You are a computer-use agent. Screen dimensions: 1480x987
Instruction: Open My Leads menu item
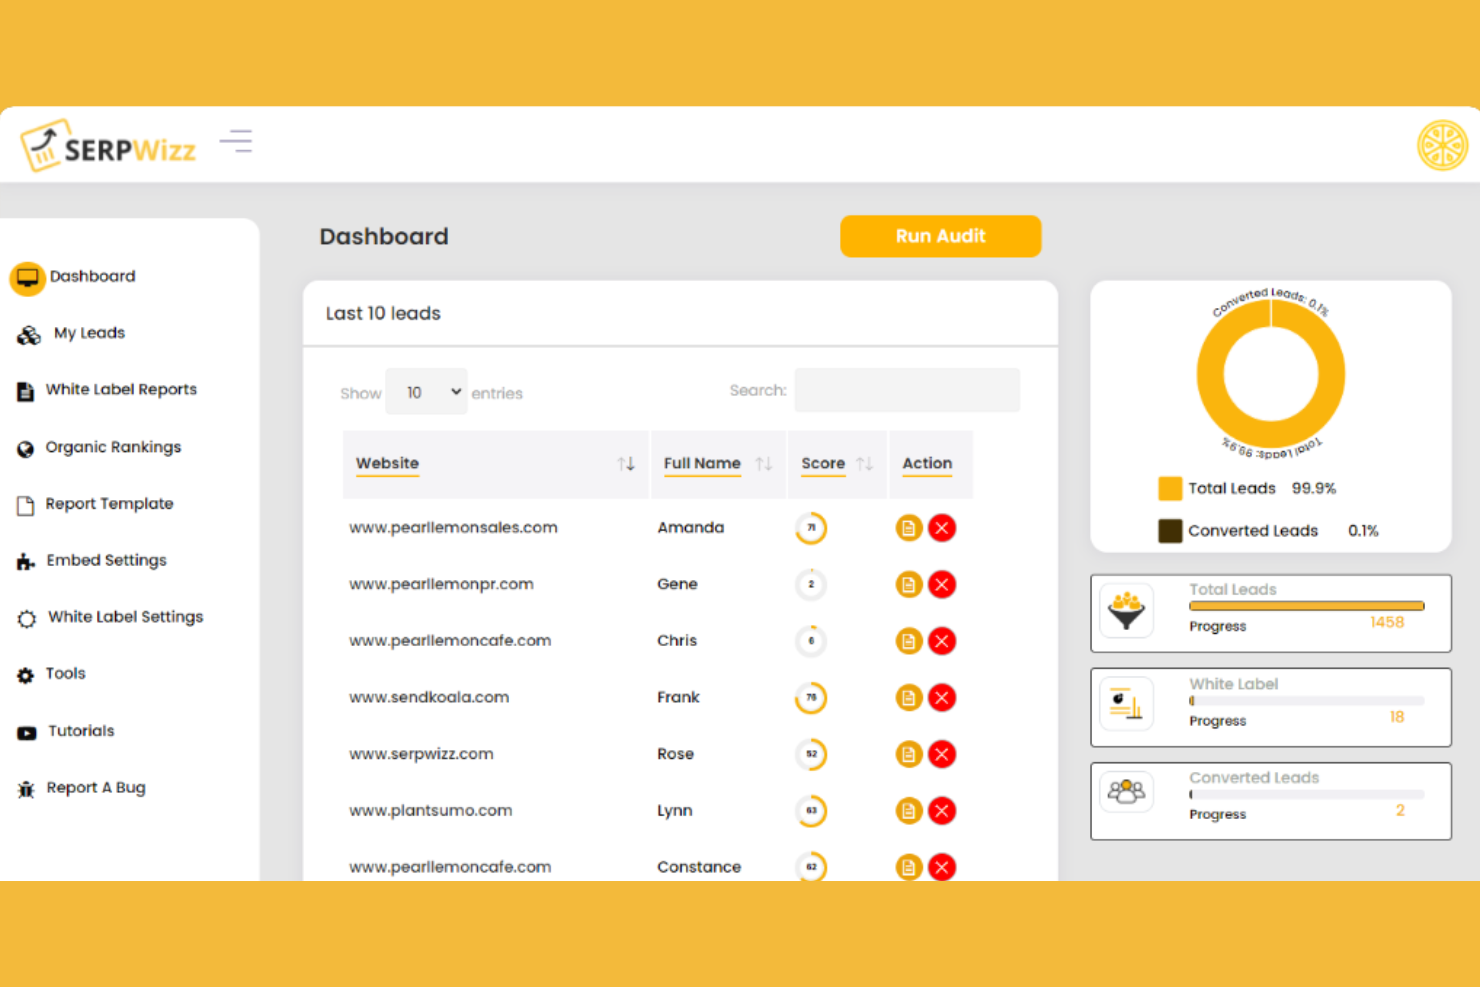click(89, 333)
